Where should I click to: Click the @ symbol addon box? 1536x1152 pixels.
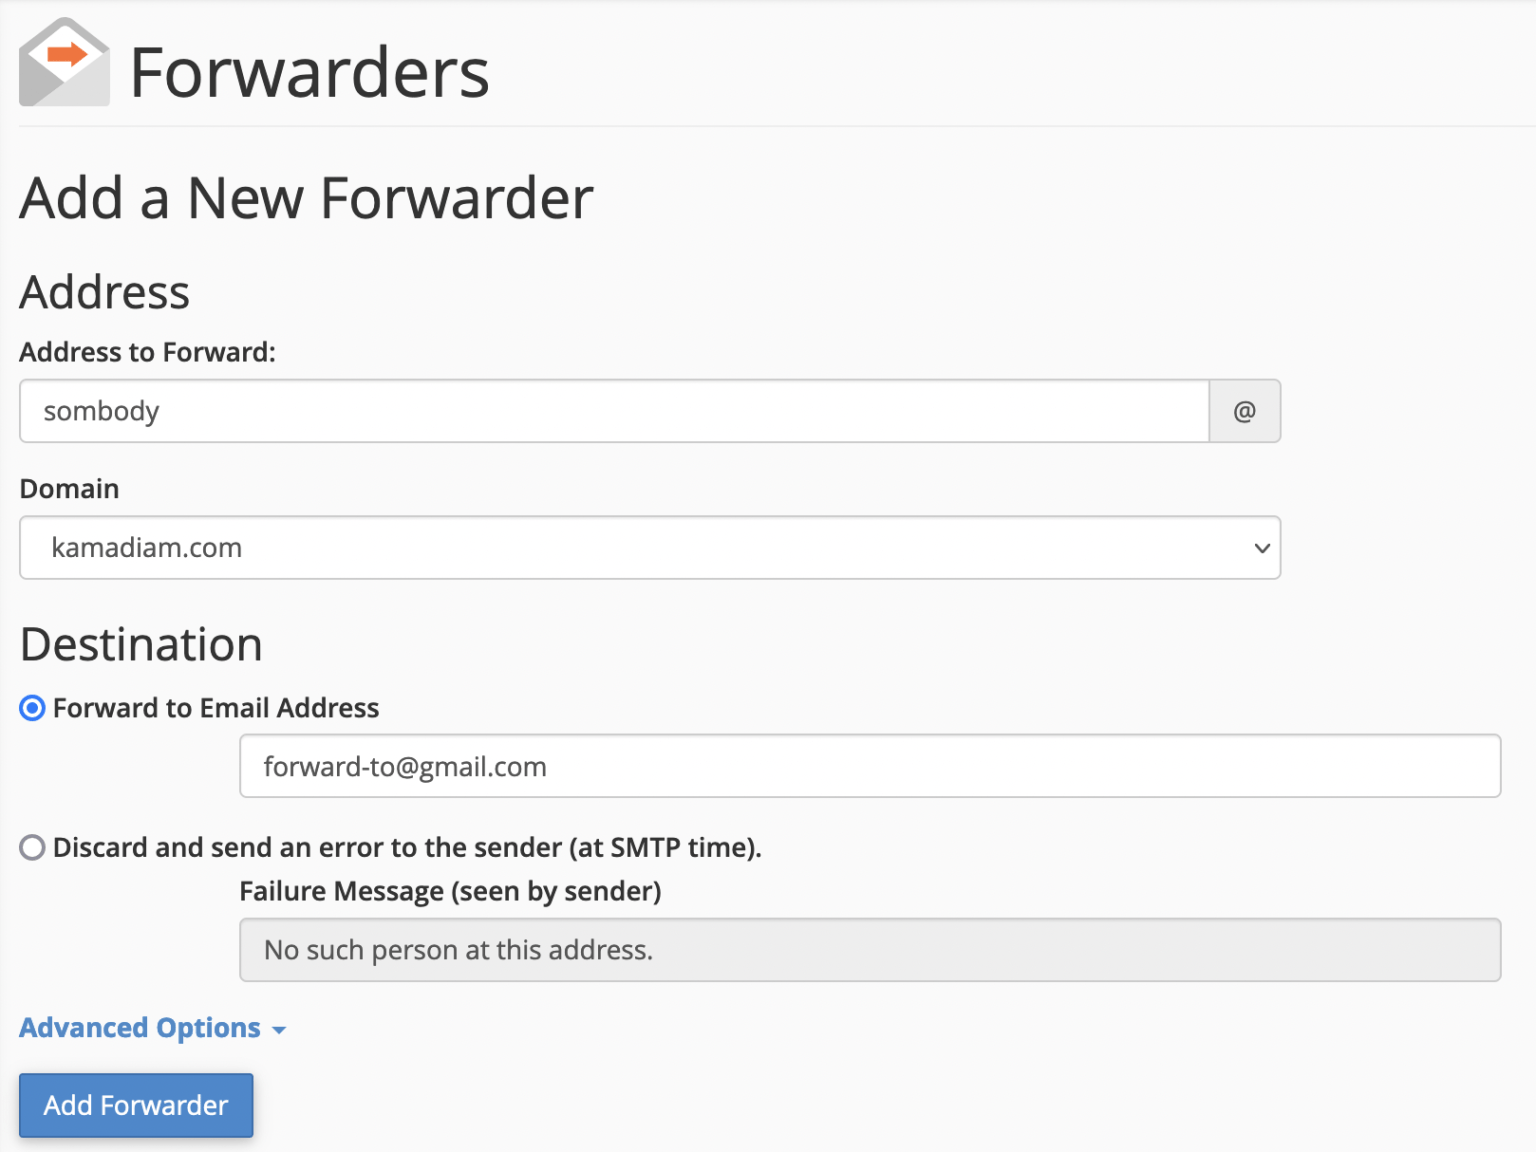1244,411
